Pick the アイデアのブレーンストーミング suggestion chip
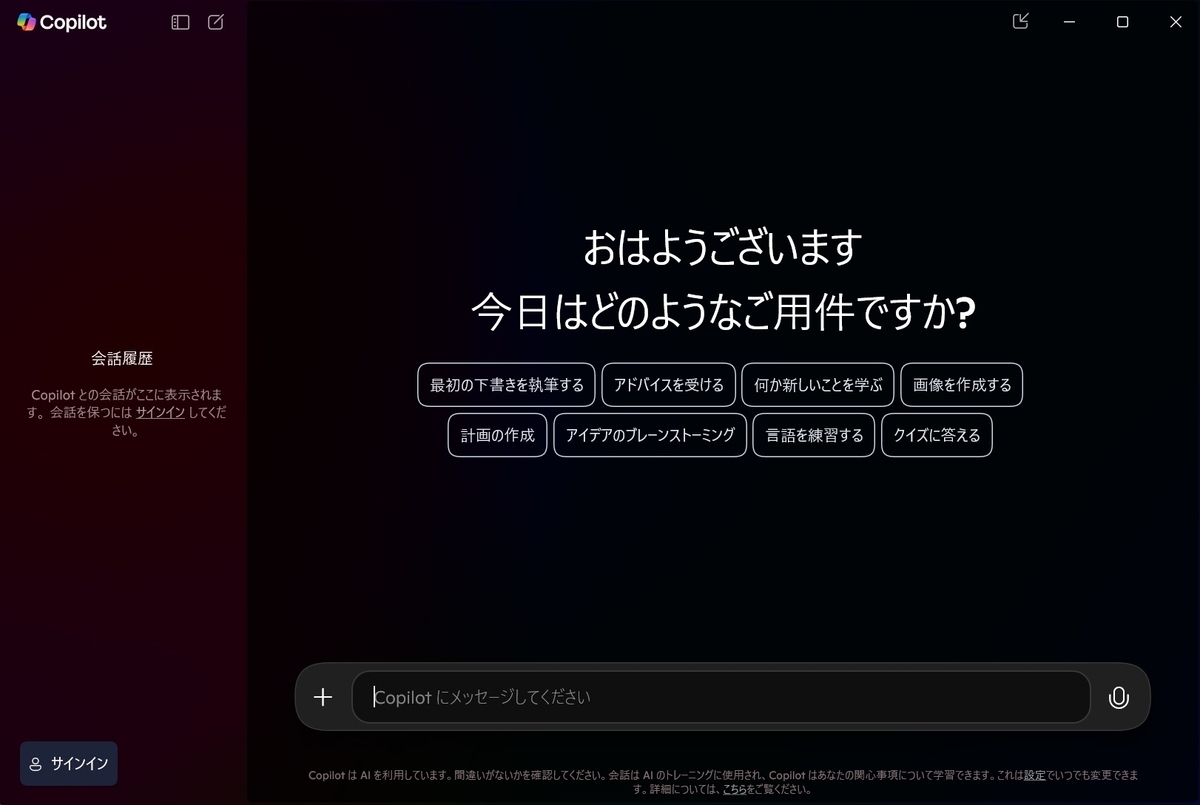The width and height of the screenshot is (1200, 805). click(x=650, y=435)
